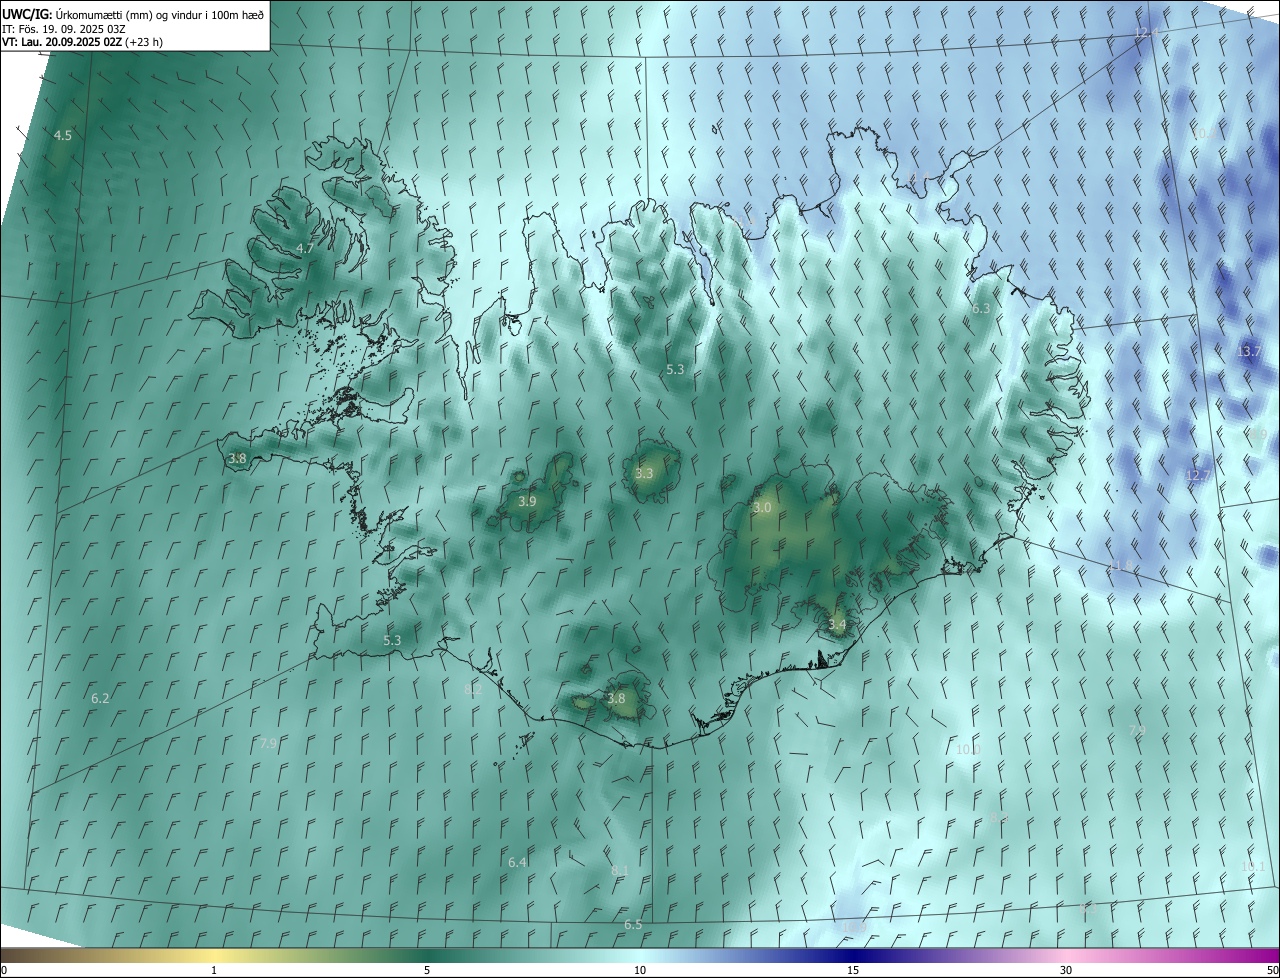Image resolution: width=1280 pixels, height=978 pixels.
Task: Click the 4.5 value off the northwest coast
Action: (63, 135)
